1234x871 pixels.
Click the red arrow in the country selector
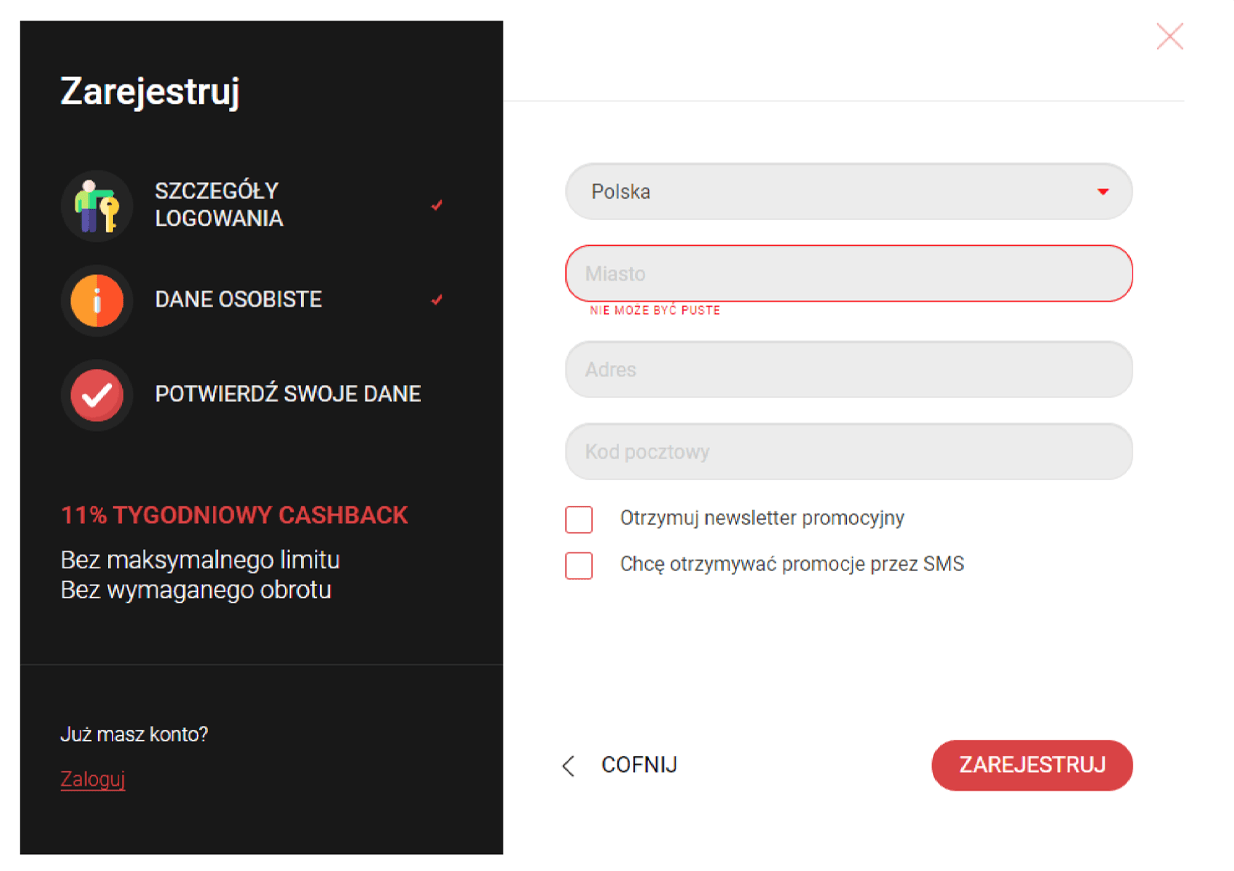click(1103, 192)
